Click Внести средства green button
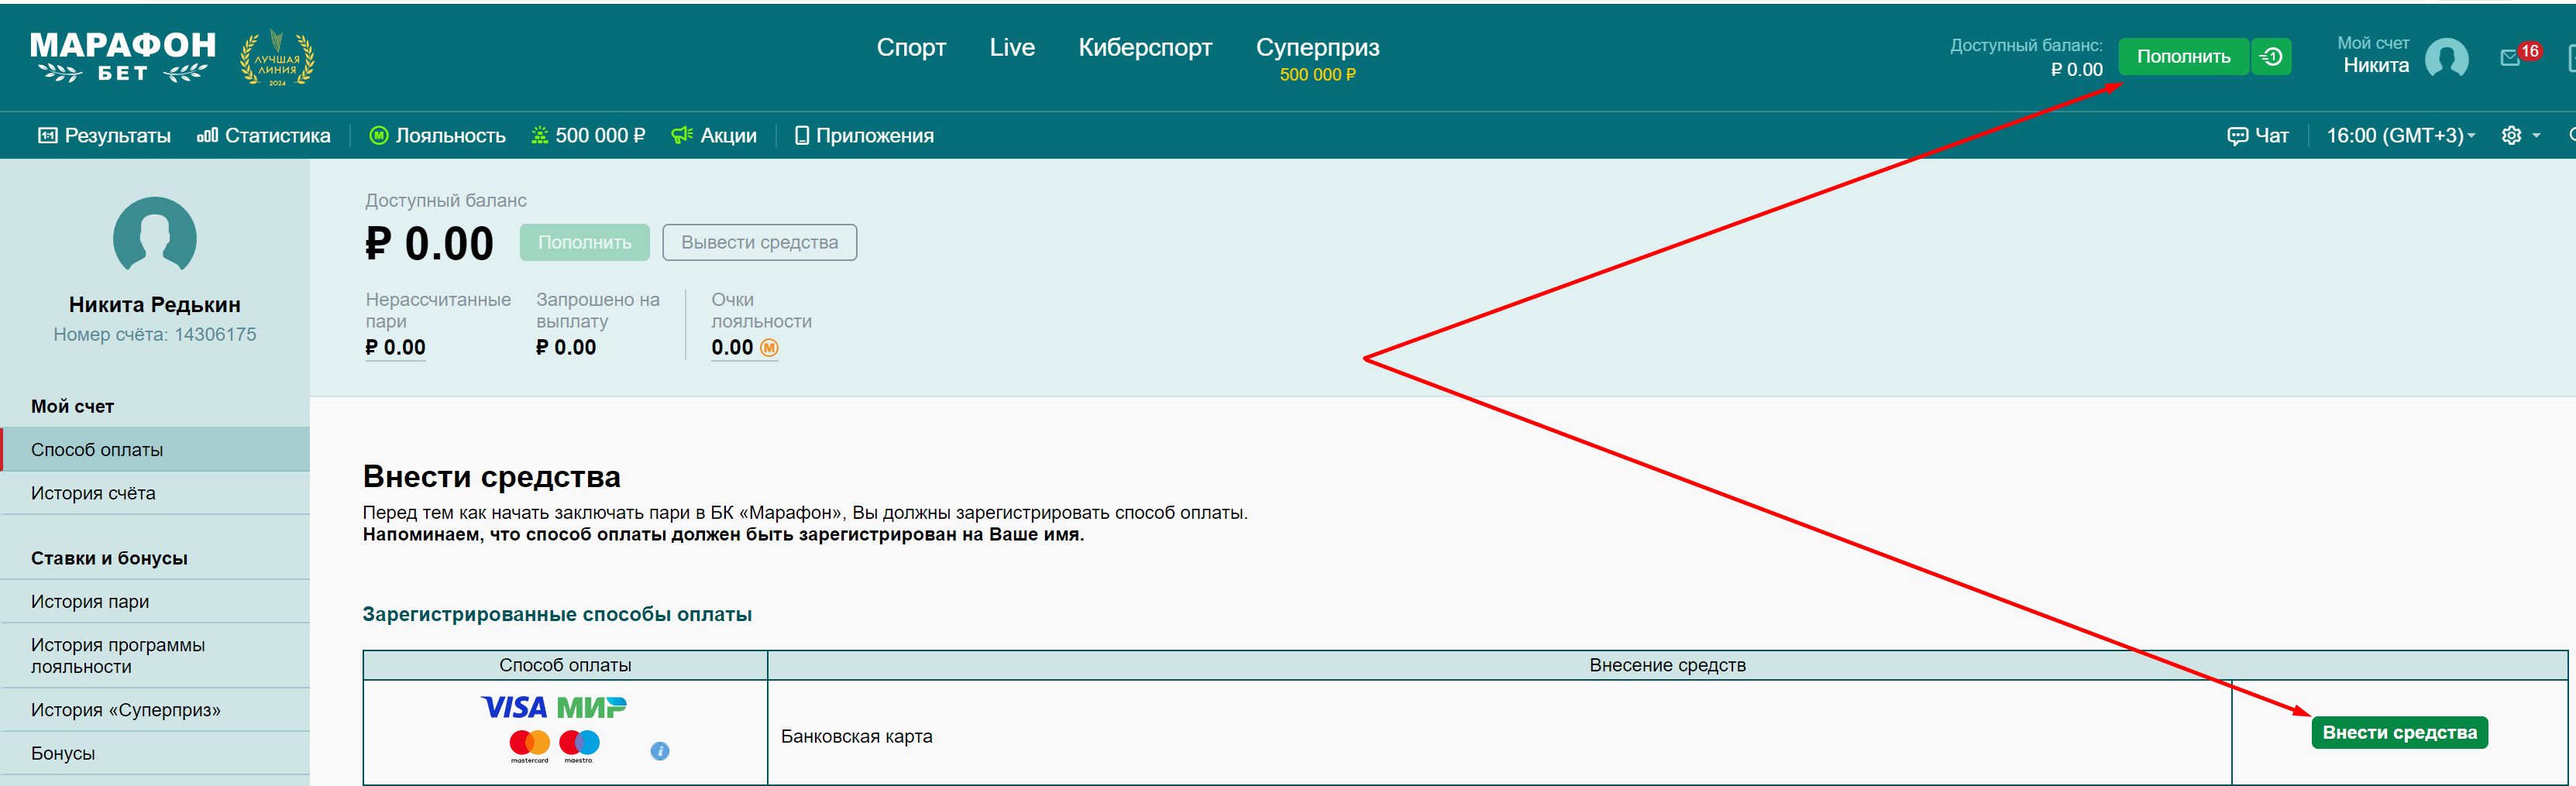This screenshot has width=2576, height=786. pos(2399,733)
